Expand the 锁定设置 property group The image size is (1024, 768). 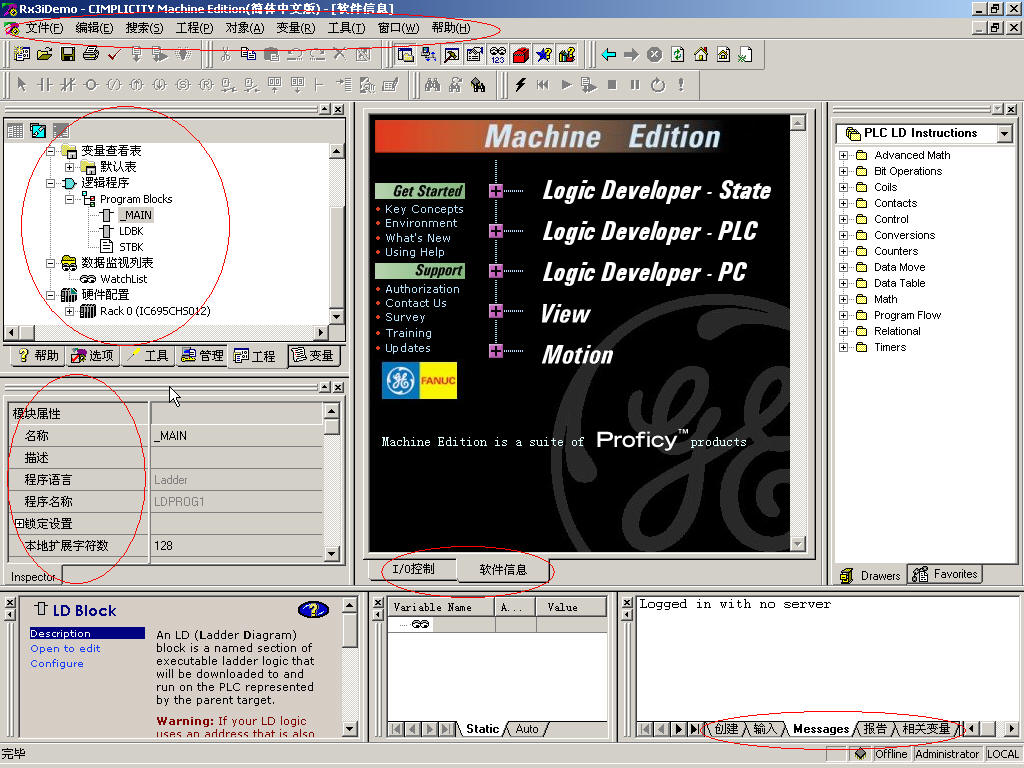point(19,524)
